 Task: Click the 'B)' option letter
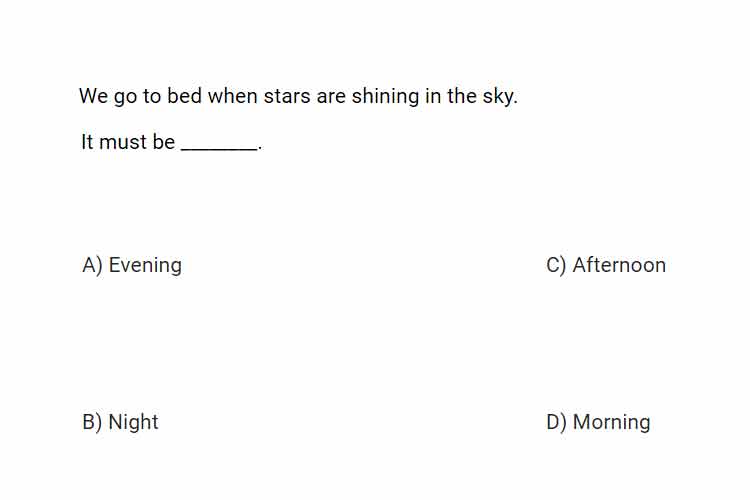click(x=92, y=422)
